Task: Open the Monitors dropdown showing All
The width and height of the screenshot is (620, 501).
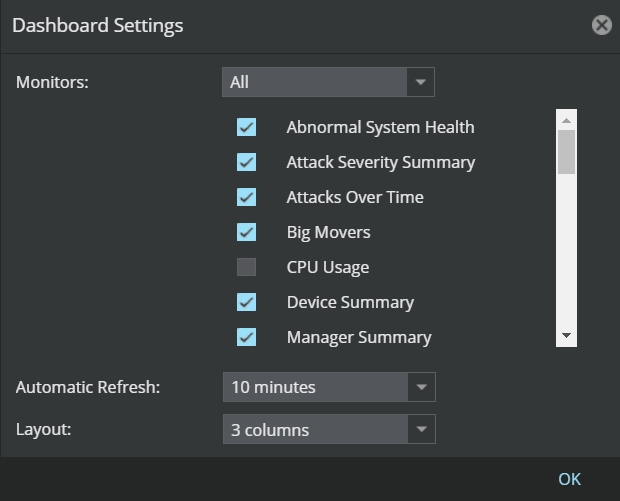Action: pos(328,82)
